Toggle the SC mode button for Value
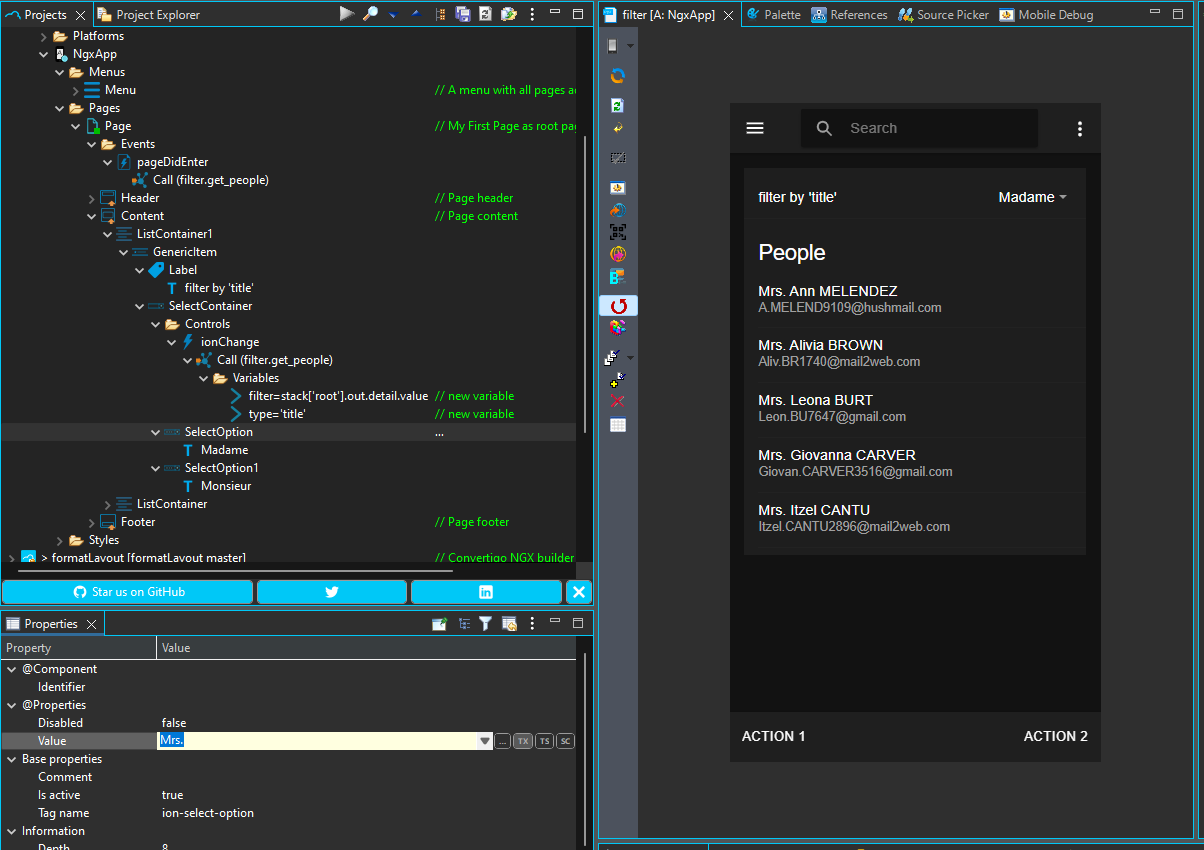Viewport: 1204px width, 850px height. (x=565, y=741)
